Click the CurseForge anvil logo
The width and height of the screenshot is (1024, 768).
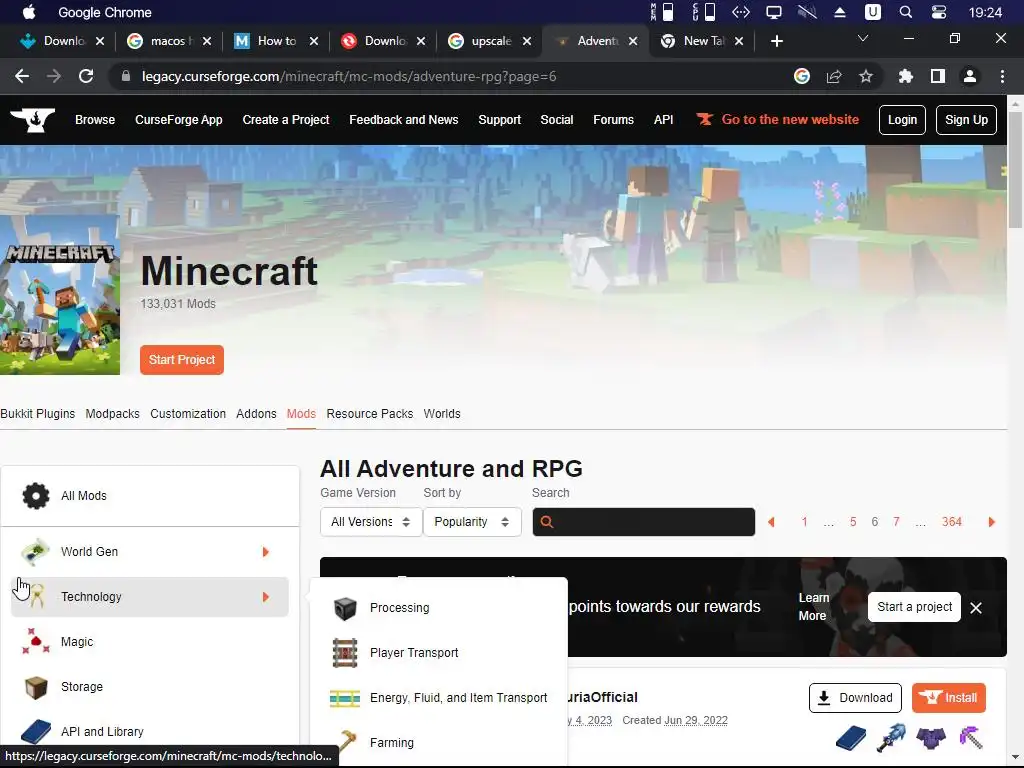point(32,120)
